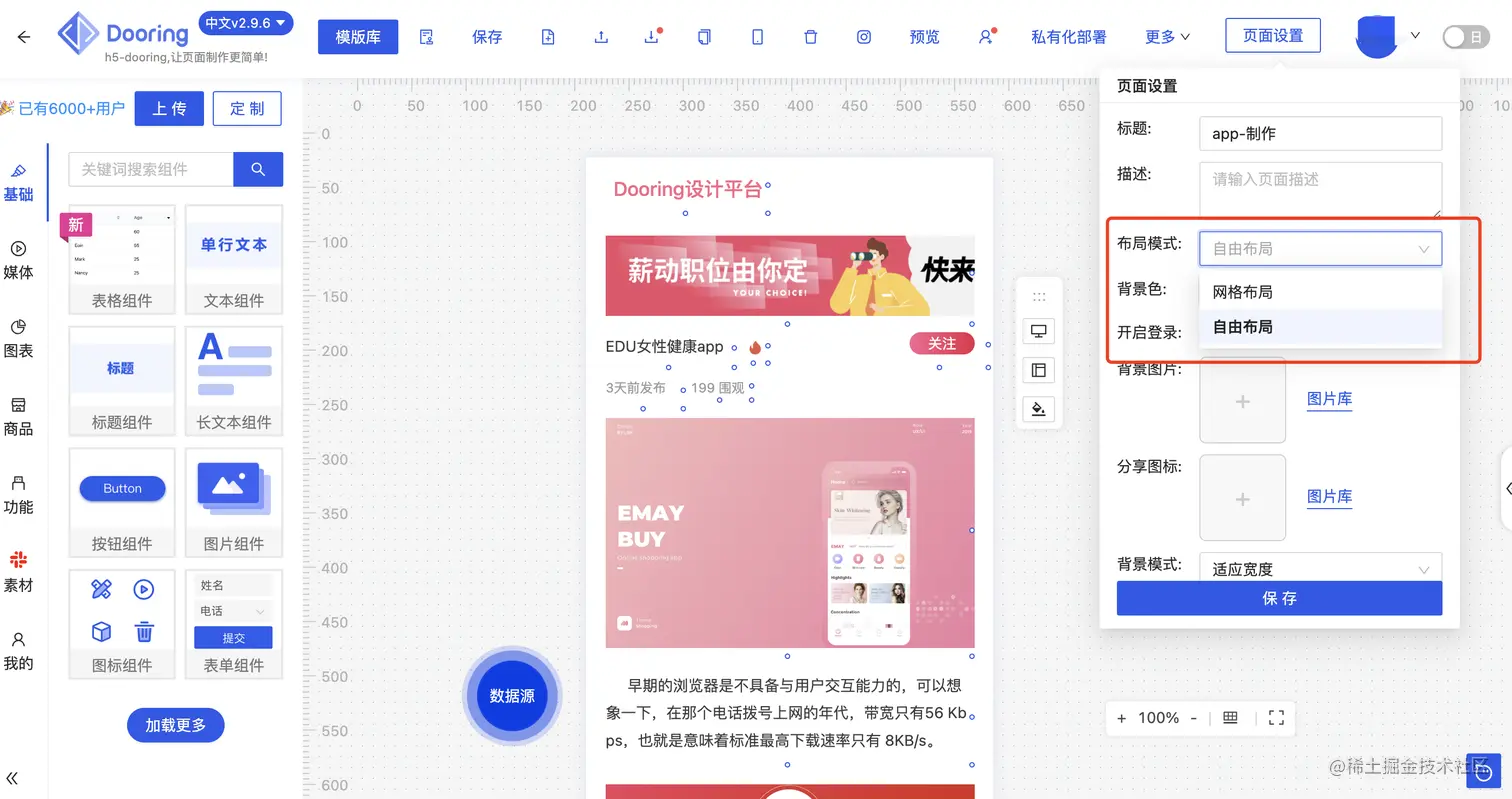Click the blue search magnifier button
The height and width of the screenshot is (799, 1512).
258,169
